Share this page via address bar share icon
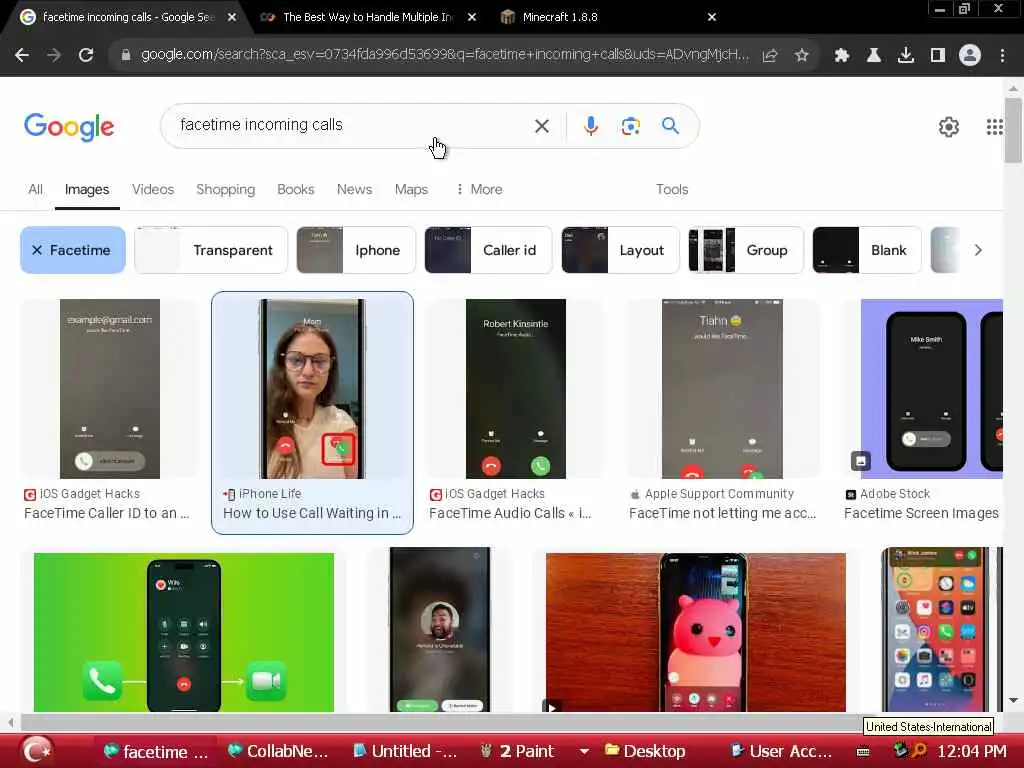 click(770, 56)
